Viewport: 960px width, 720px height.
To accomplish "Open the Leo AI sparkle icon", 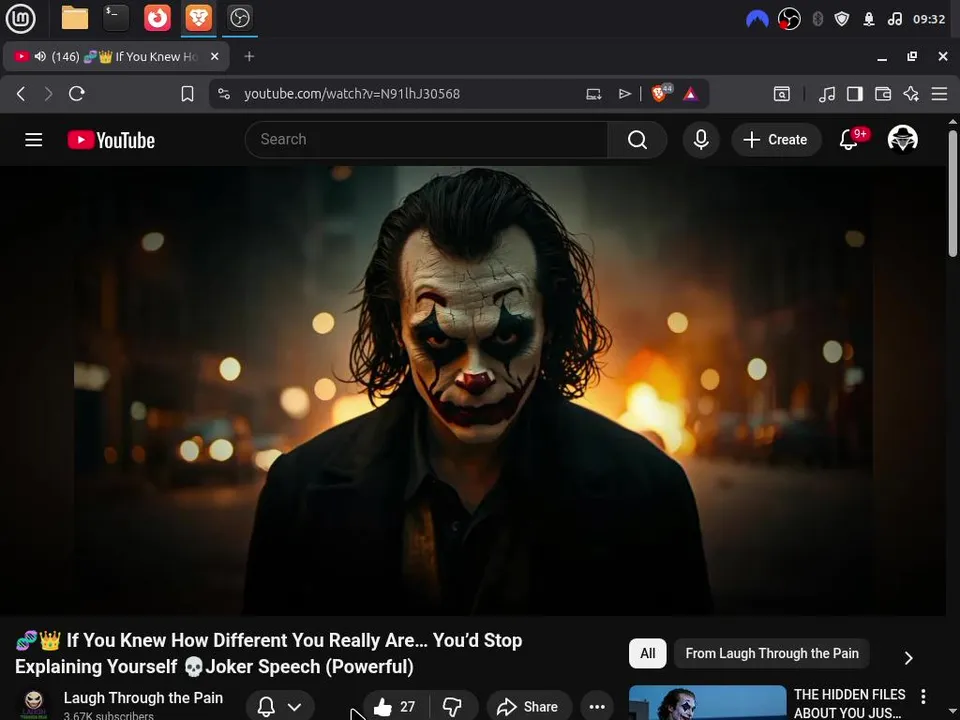I will (911, 94).
